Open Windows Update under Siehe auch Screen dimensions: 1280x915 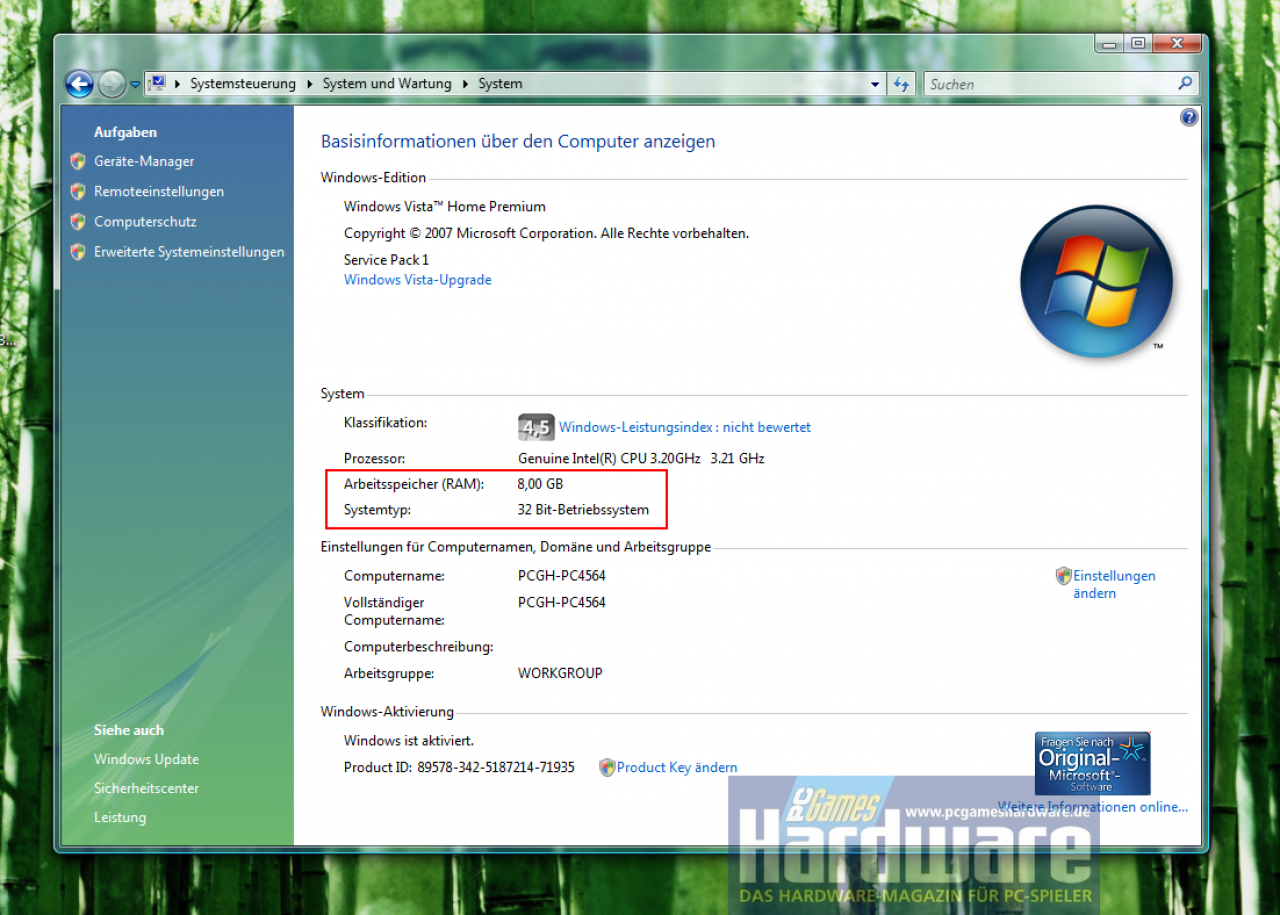(x=146, y=759)
